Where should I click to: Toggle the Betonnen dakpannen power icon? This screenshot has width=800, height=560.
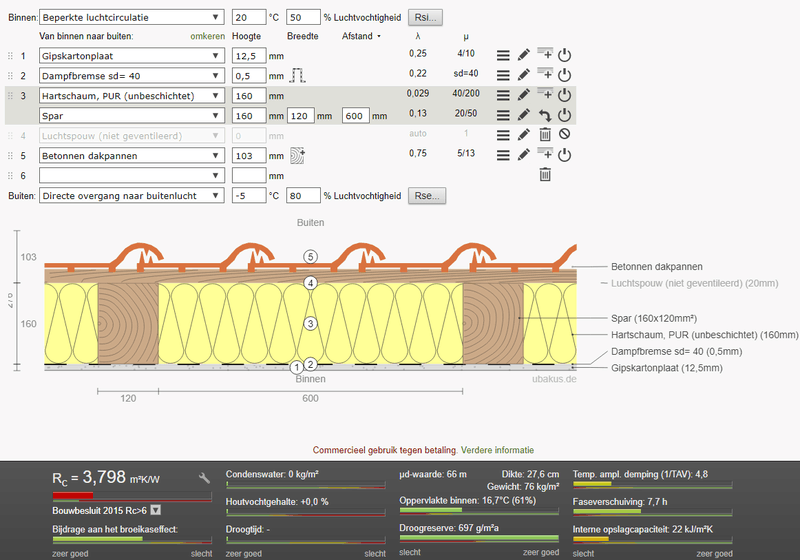coord(564,155)
